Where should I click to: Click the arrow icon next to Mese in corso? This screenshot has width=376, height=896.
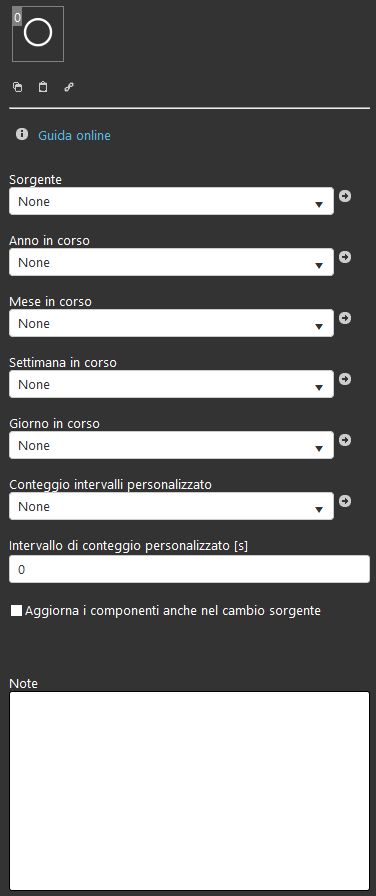pos(345,318)
